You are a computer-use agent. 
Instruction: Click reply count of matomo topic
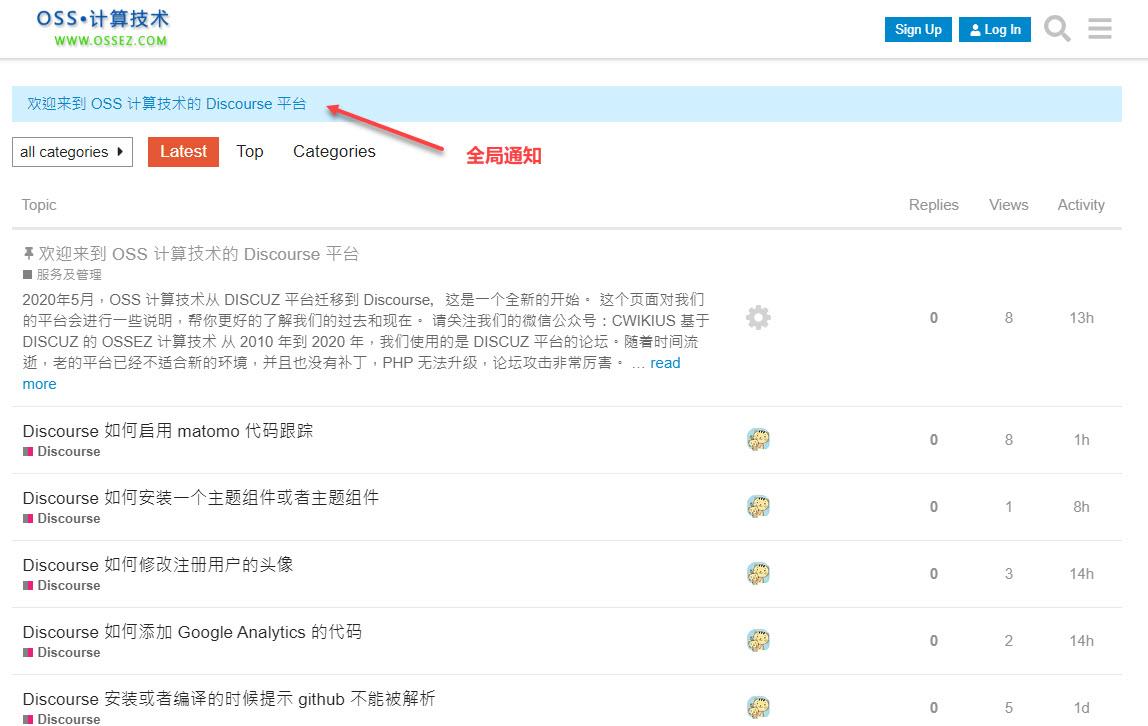tap(933, 439)
